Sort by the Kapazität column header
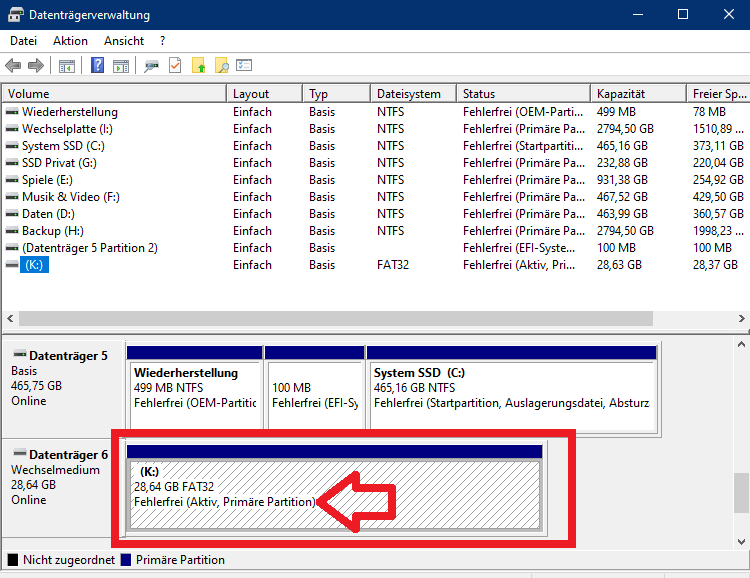Screen dimensions: 750x578 639,93
